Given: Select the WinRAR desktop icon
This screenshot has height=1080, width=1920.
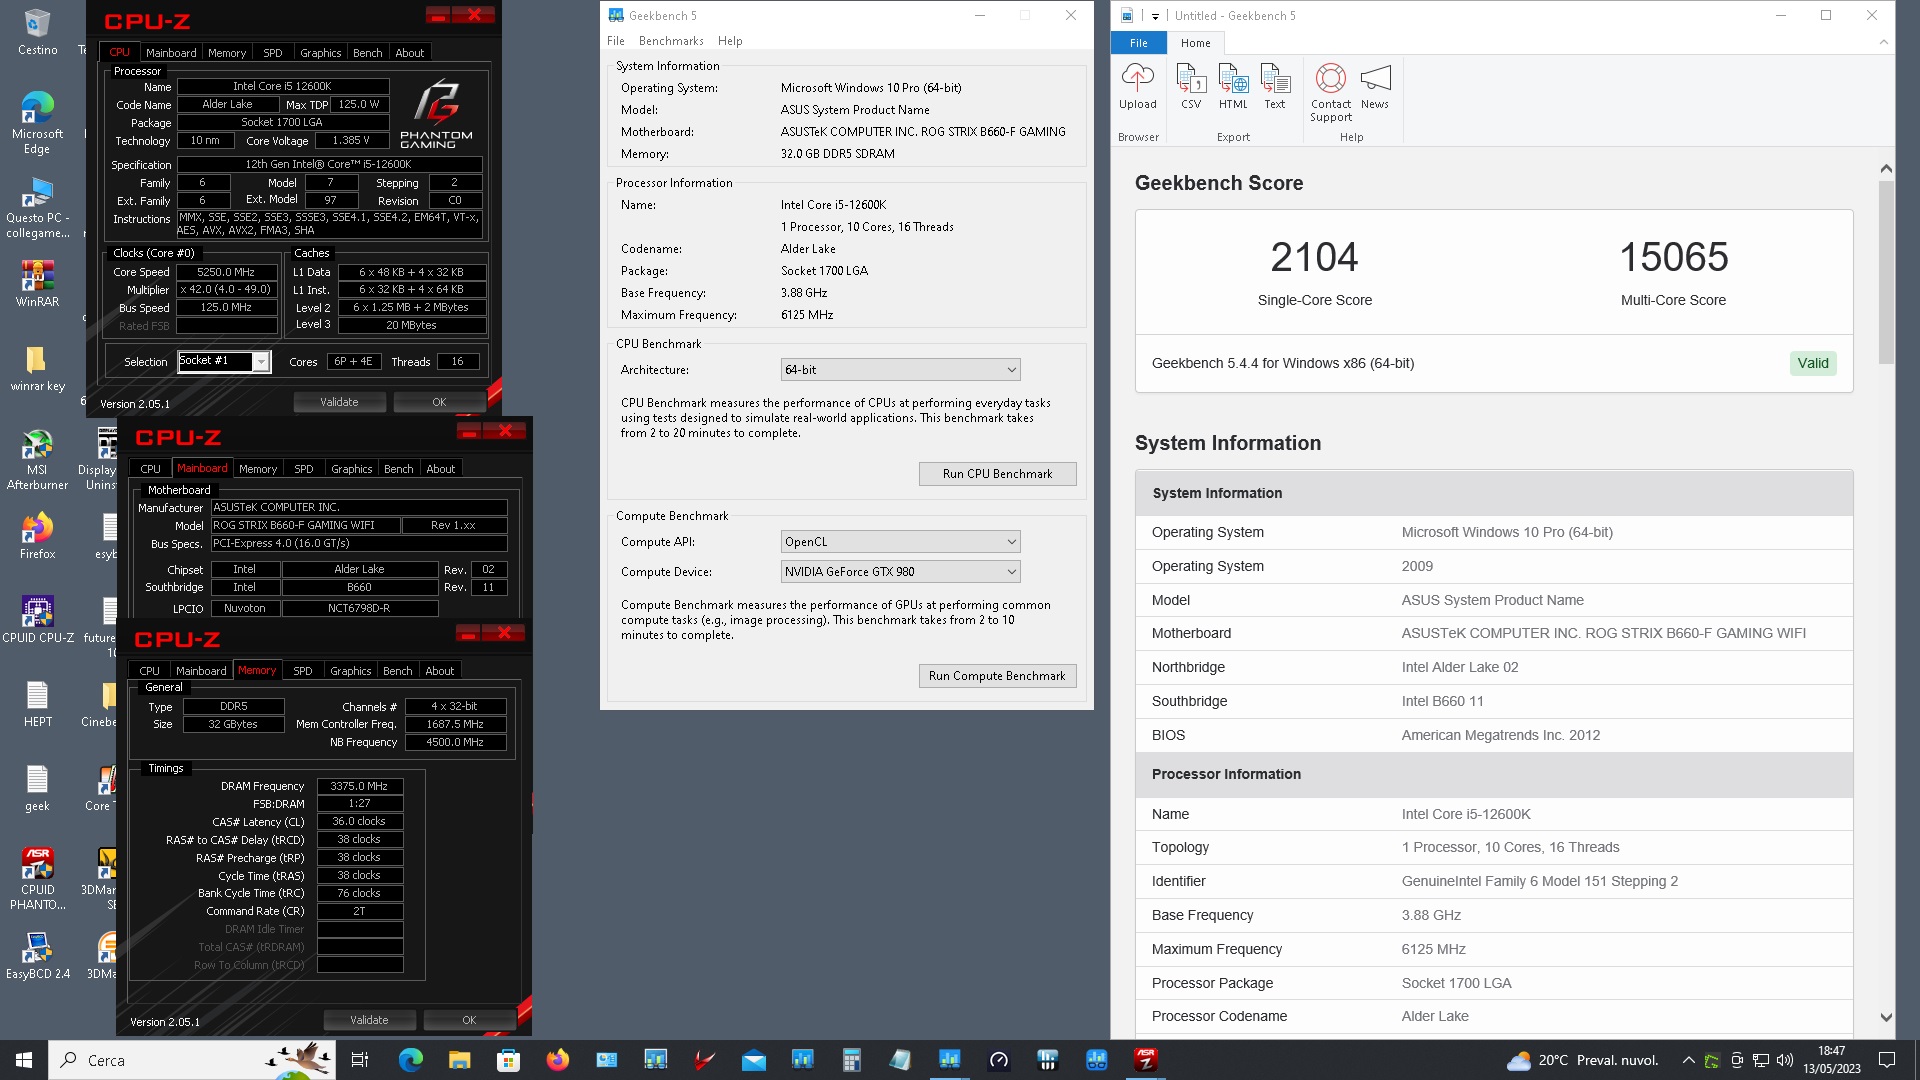Looking at the screenshot, I should pos(38,283).
